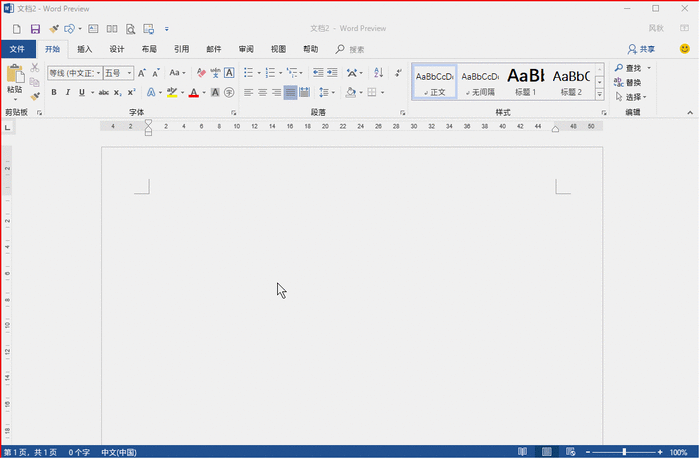Switch to web layout view in status bar

click(x=570, y=452)
